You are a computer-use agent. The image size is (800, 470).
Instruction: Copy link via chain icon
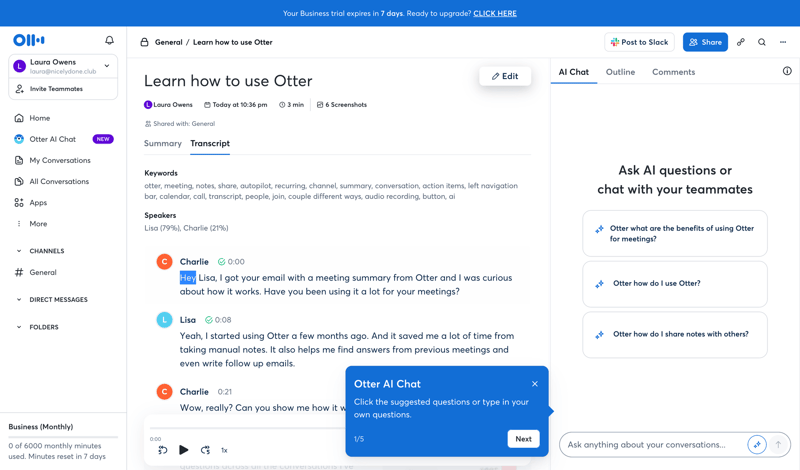click(x=740, y=42)
